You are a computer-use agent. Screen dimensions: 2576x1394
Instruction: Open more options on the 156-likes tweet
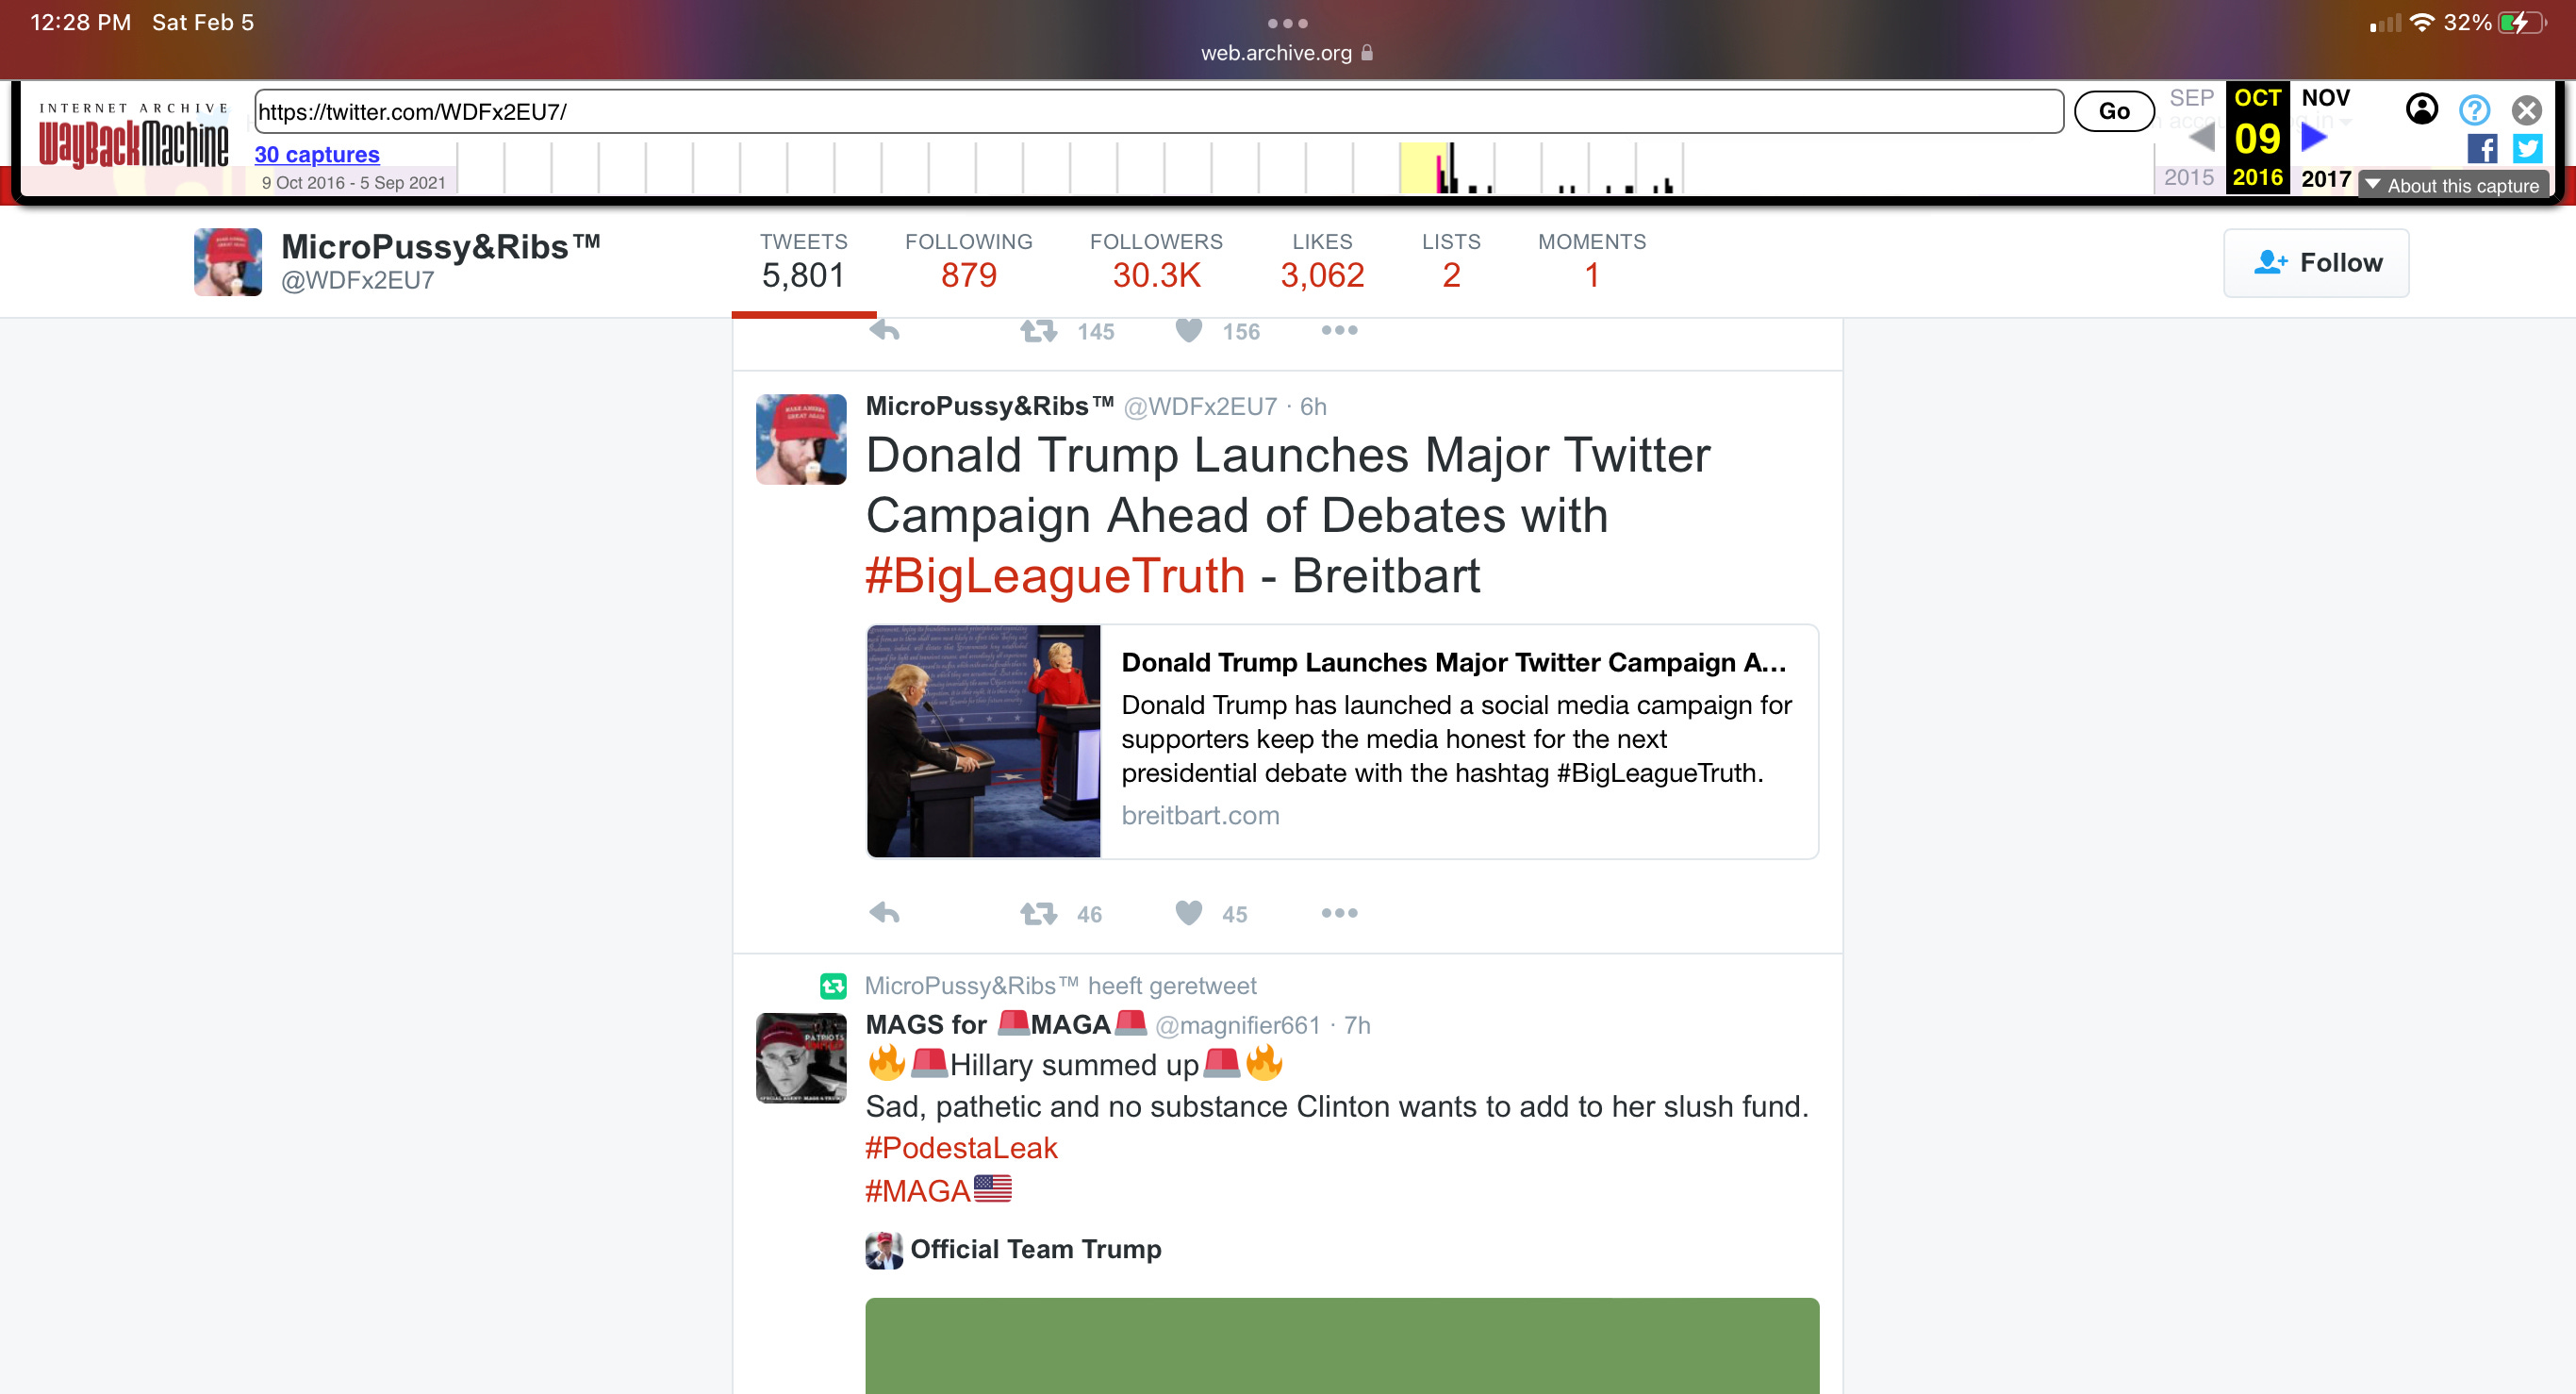1339,330
